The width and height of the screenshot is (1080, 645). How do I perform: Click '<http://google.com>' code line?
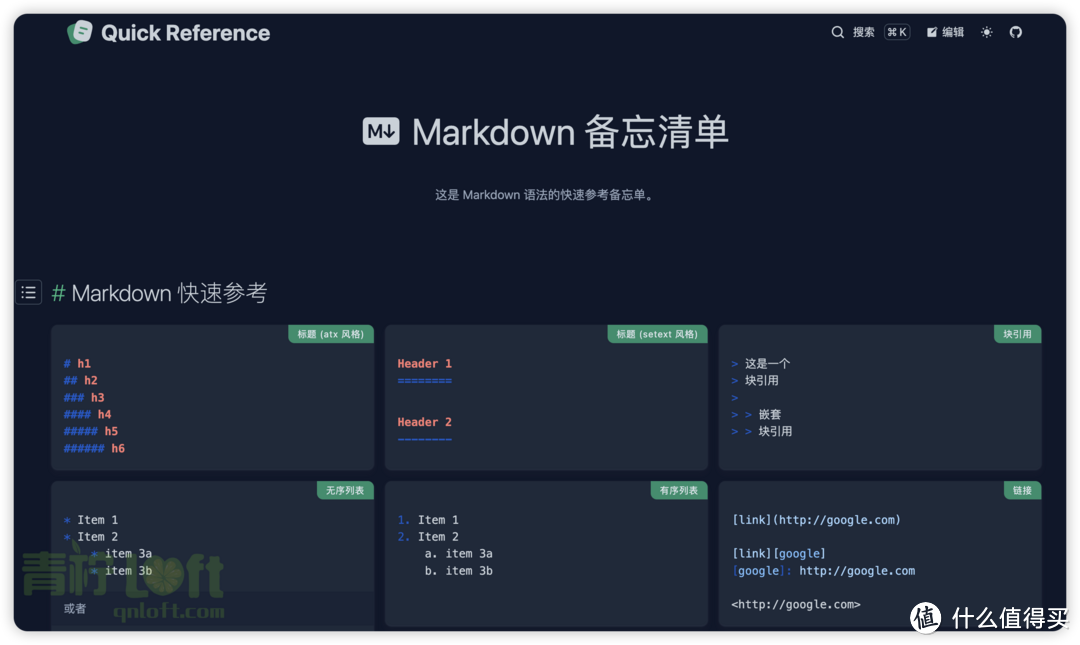click(x=796, y=604)
